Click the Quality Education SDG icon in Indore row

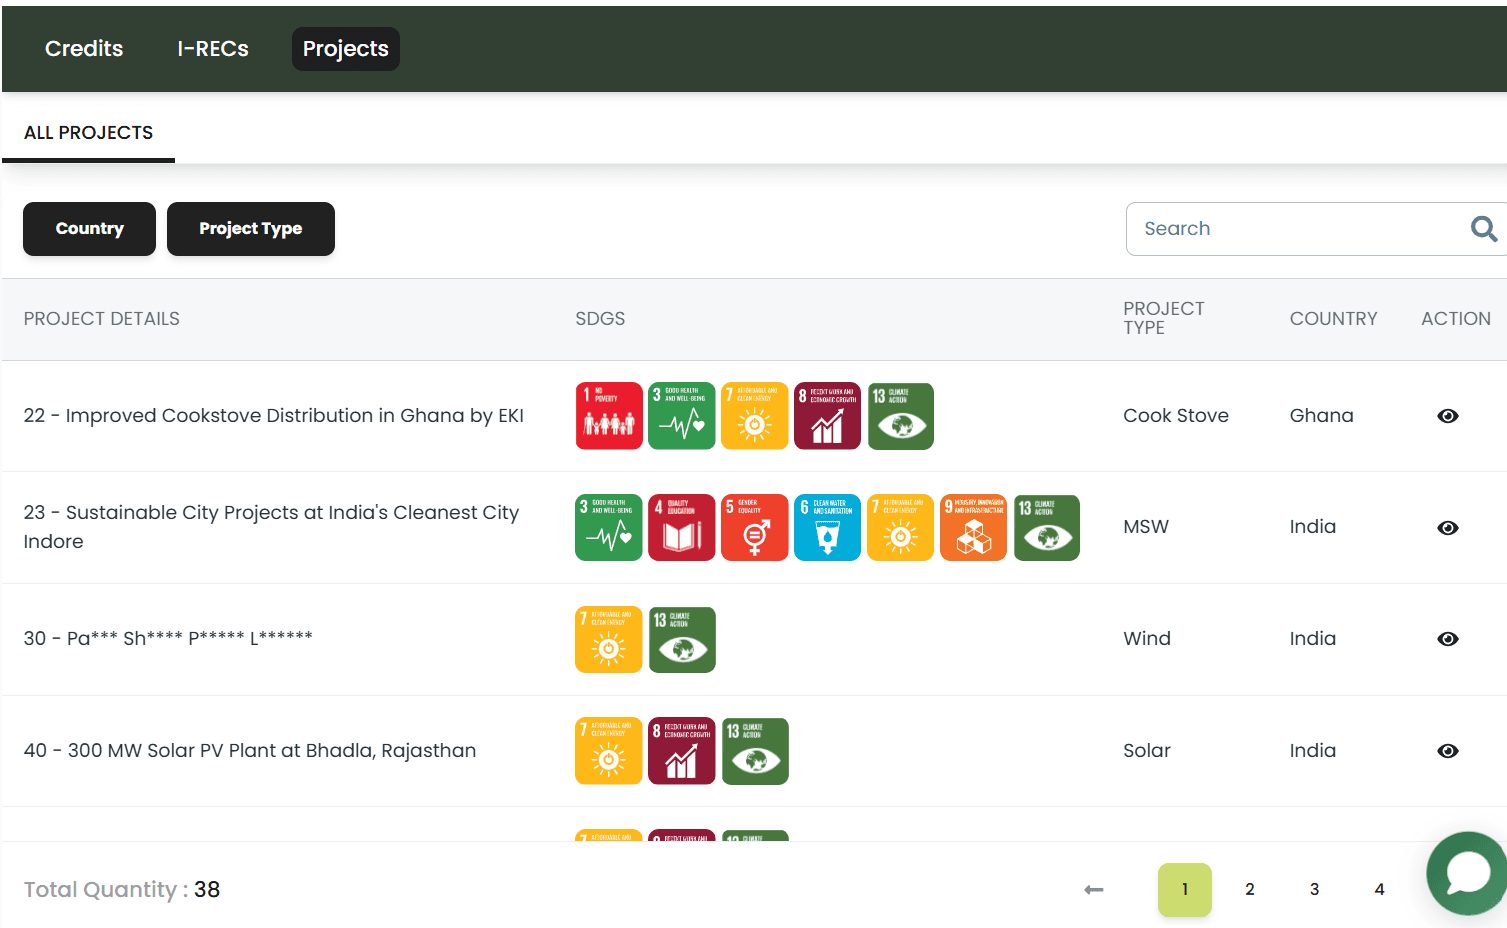(681, 527)
